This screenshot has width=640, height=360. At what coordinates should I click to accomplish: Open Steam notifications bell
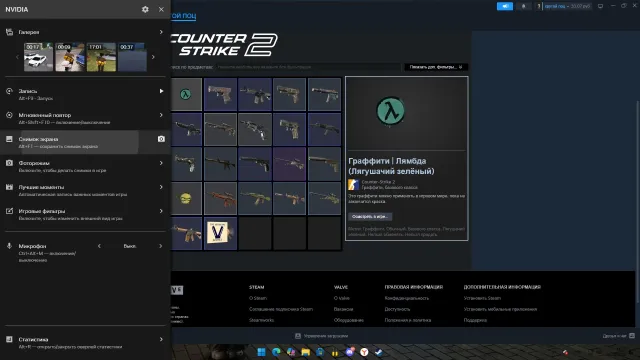pos(524,6)
